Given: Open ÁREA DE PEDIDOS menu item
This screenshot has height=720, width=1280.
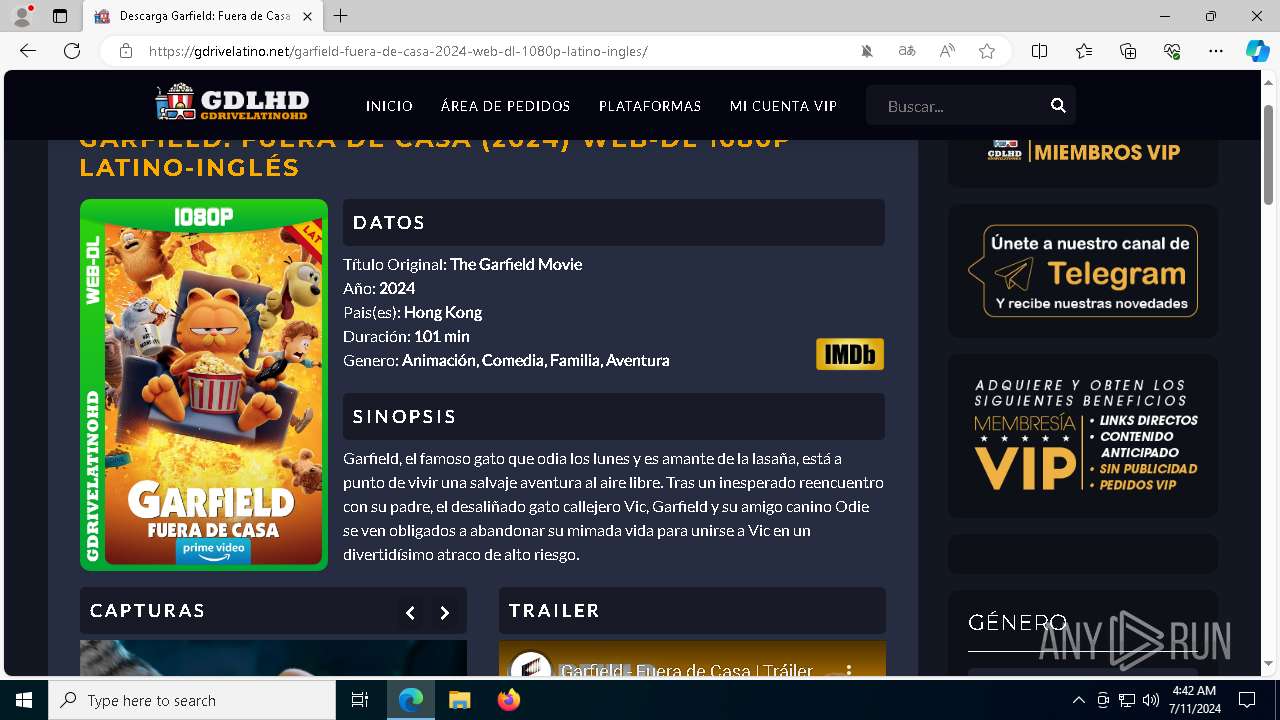Looking at the screenshot, I should click(505, 106).
